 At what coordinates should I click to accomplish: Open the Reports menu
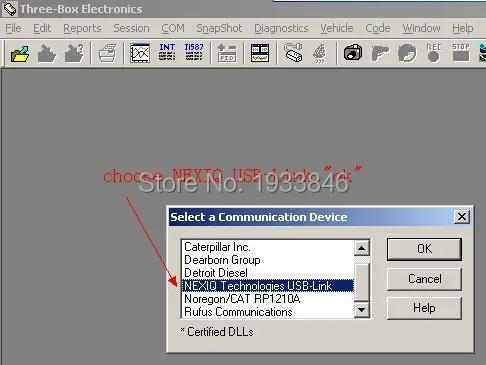coord(82,28)
